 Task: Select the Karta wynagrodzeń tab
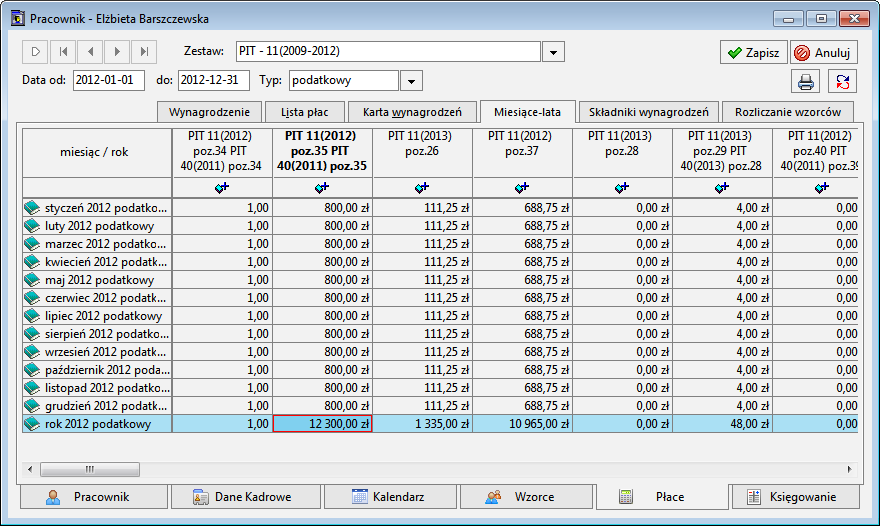[412, 112]
